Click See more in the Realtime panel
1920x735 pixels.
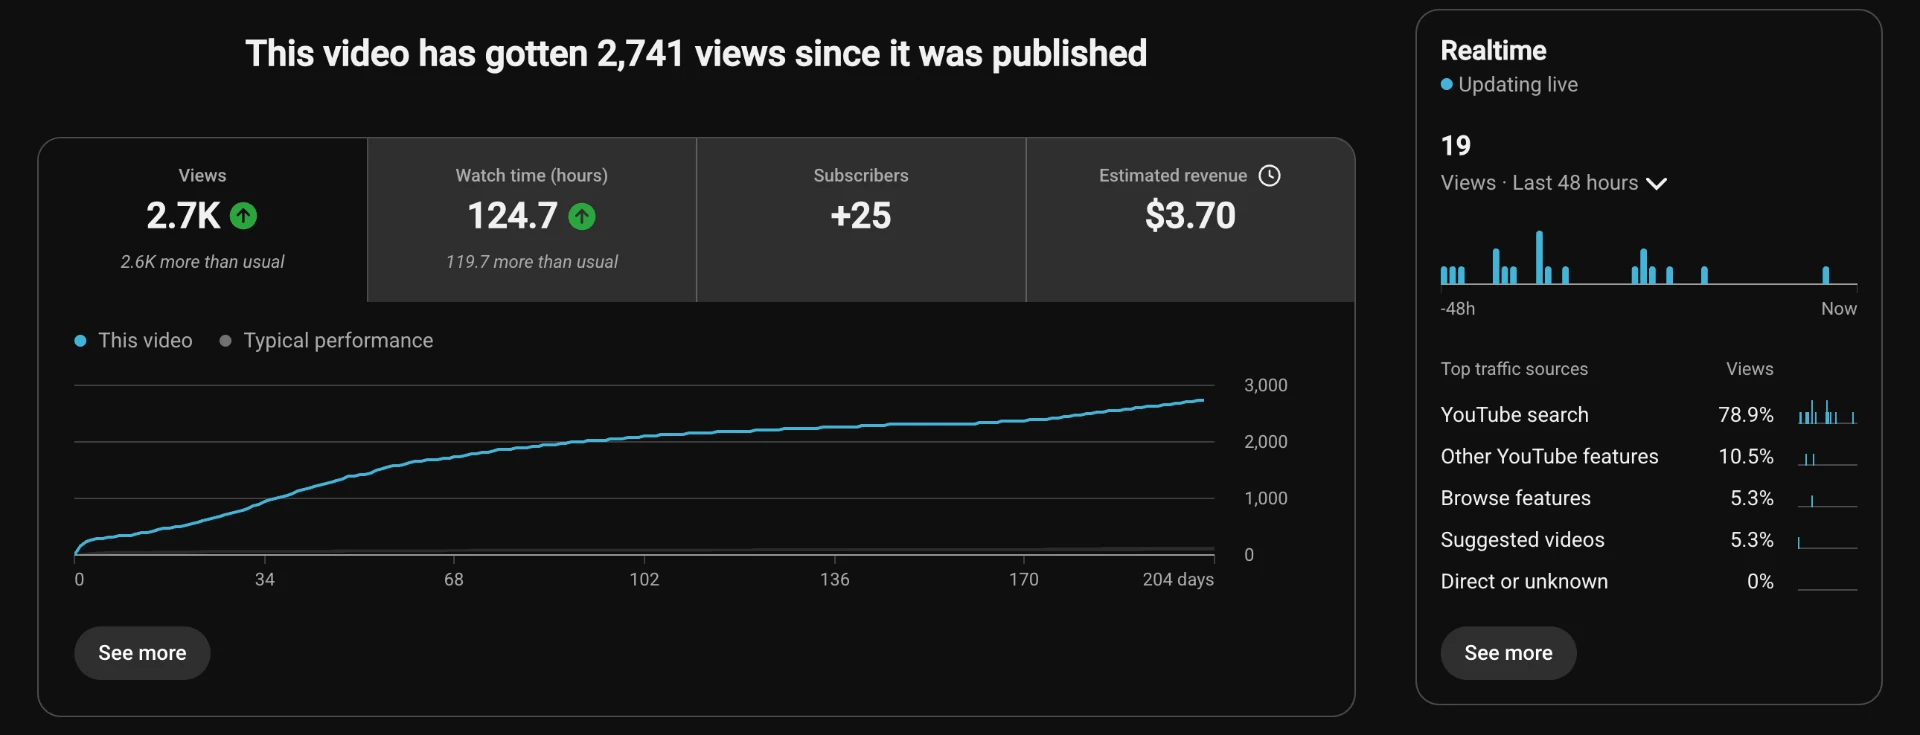tap(1508, 653)
